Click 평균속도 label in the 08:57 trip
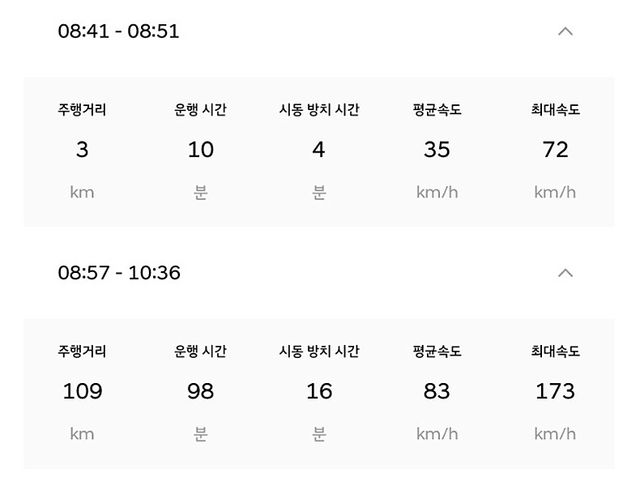 pos(437,351)
